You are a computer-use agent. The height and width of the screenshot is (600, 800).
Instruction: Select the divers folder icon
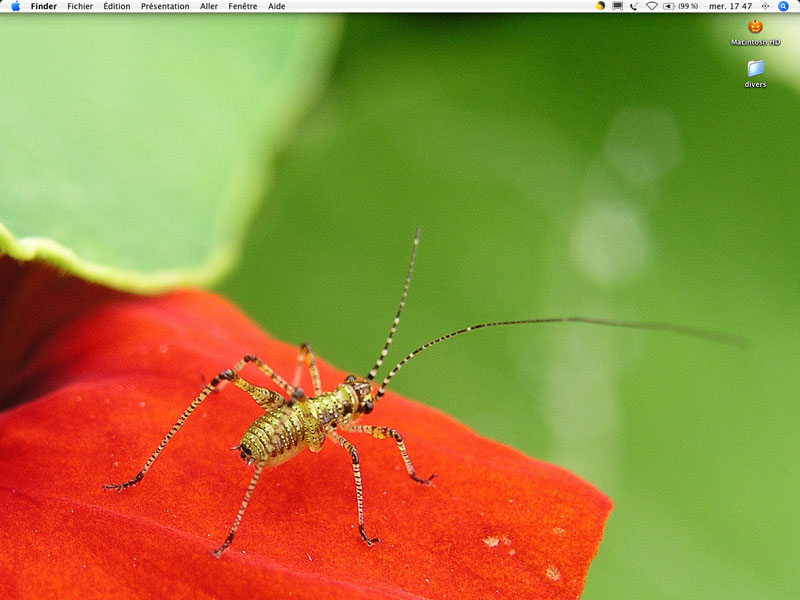tap(755, 68)
